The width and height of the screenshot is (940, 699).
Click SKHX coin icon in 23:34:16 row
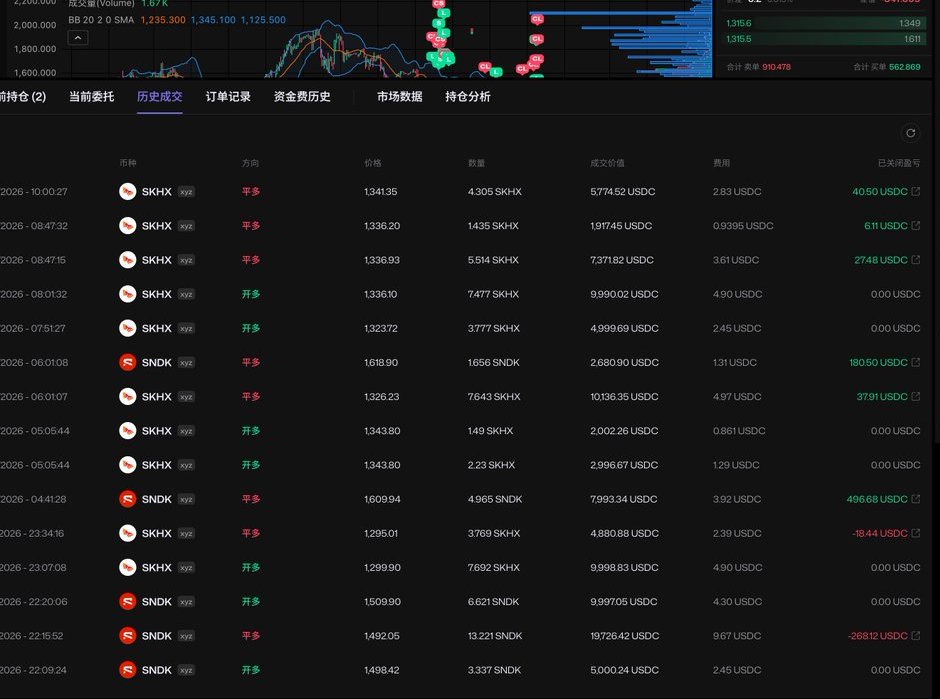pyautogui.click(x=127, y=533)
